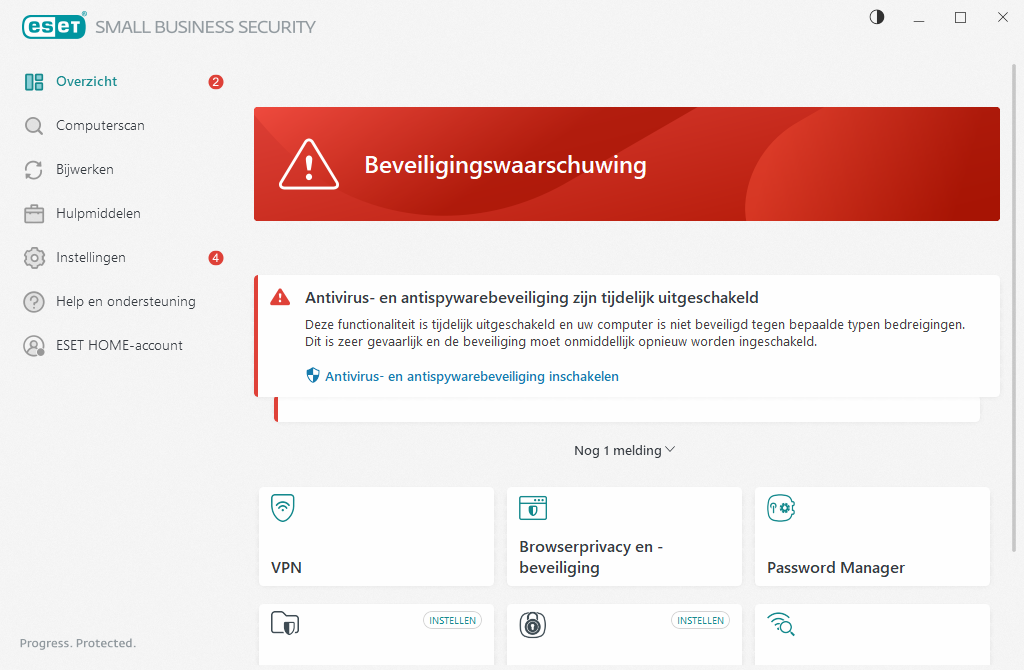Click INSTELLEN on the folder shield tile
The height and width of the screenshot is (670, 1024).
(453, 620)
